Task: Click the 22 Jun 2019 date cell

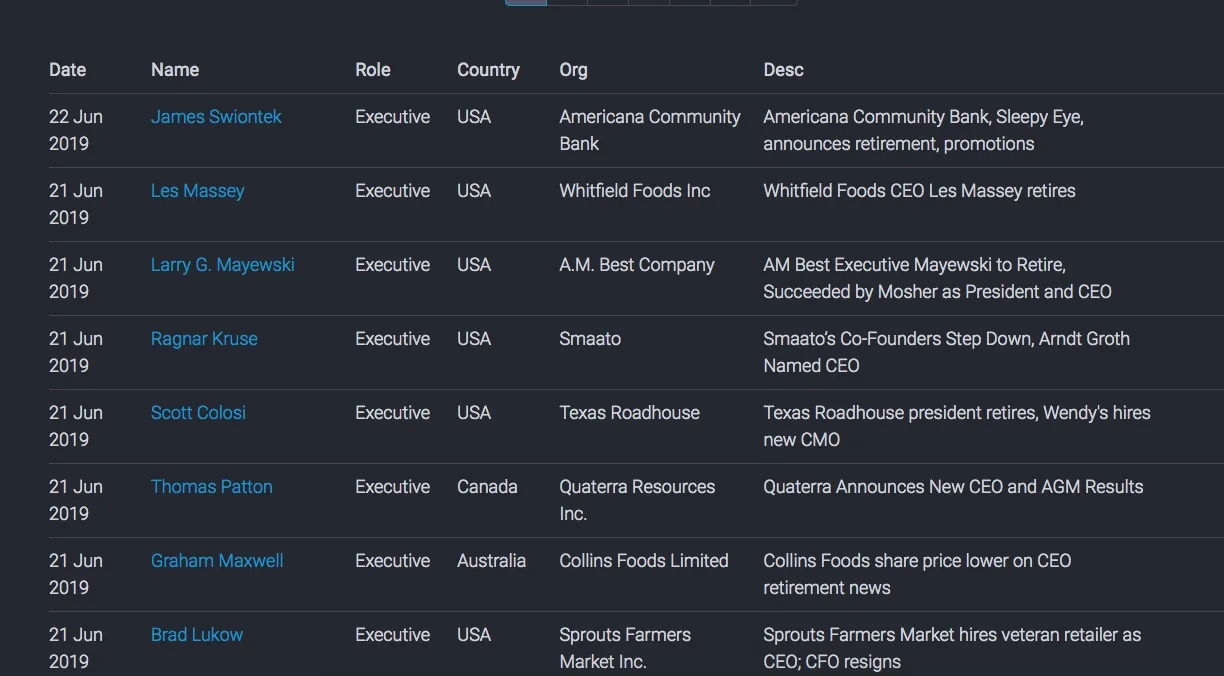Action: point(76,130)
